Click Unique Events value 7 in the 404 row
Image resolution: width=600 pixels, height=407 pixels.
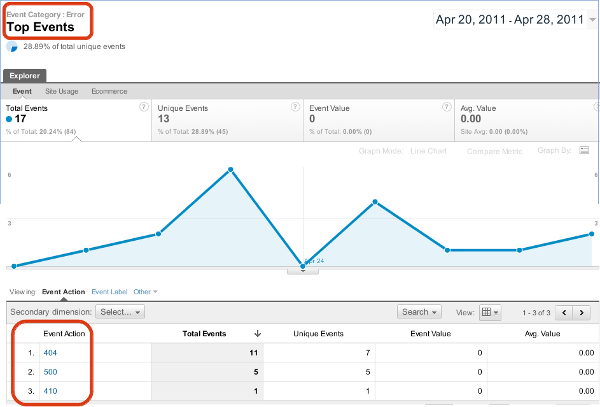368,353
